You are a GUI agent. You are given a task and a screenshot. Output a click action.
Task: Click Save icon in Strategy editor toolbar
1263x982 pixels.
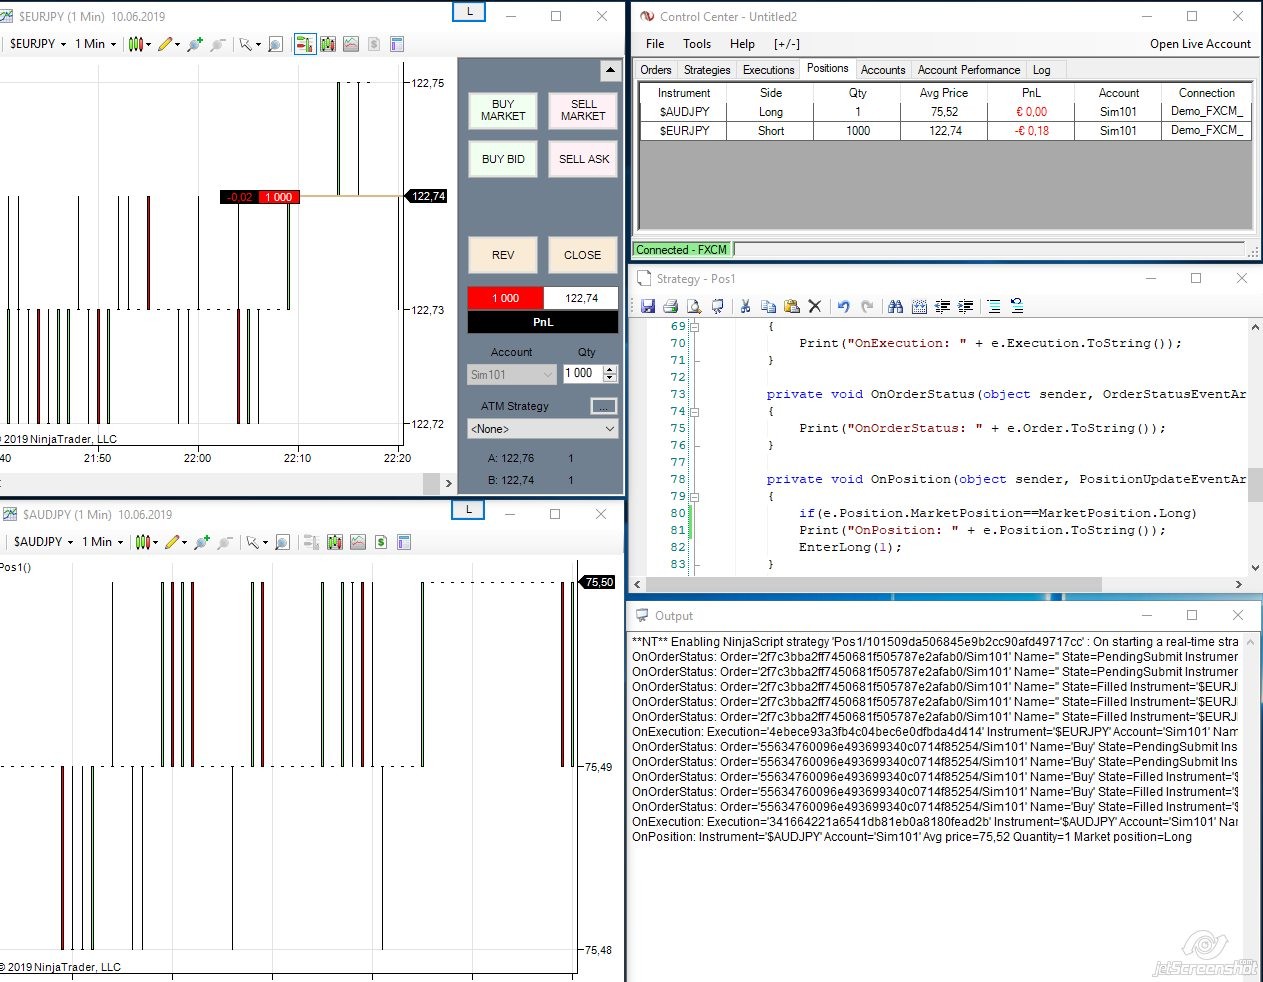[x=648, y=306]
